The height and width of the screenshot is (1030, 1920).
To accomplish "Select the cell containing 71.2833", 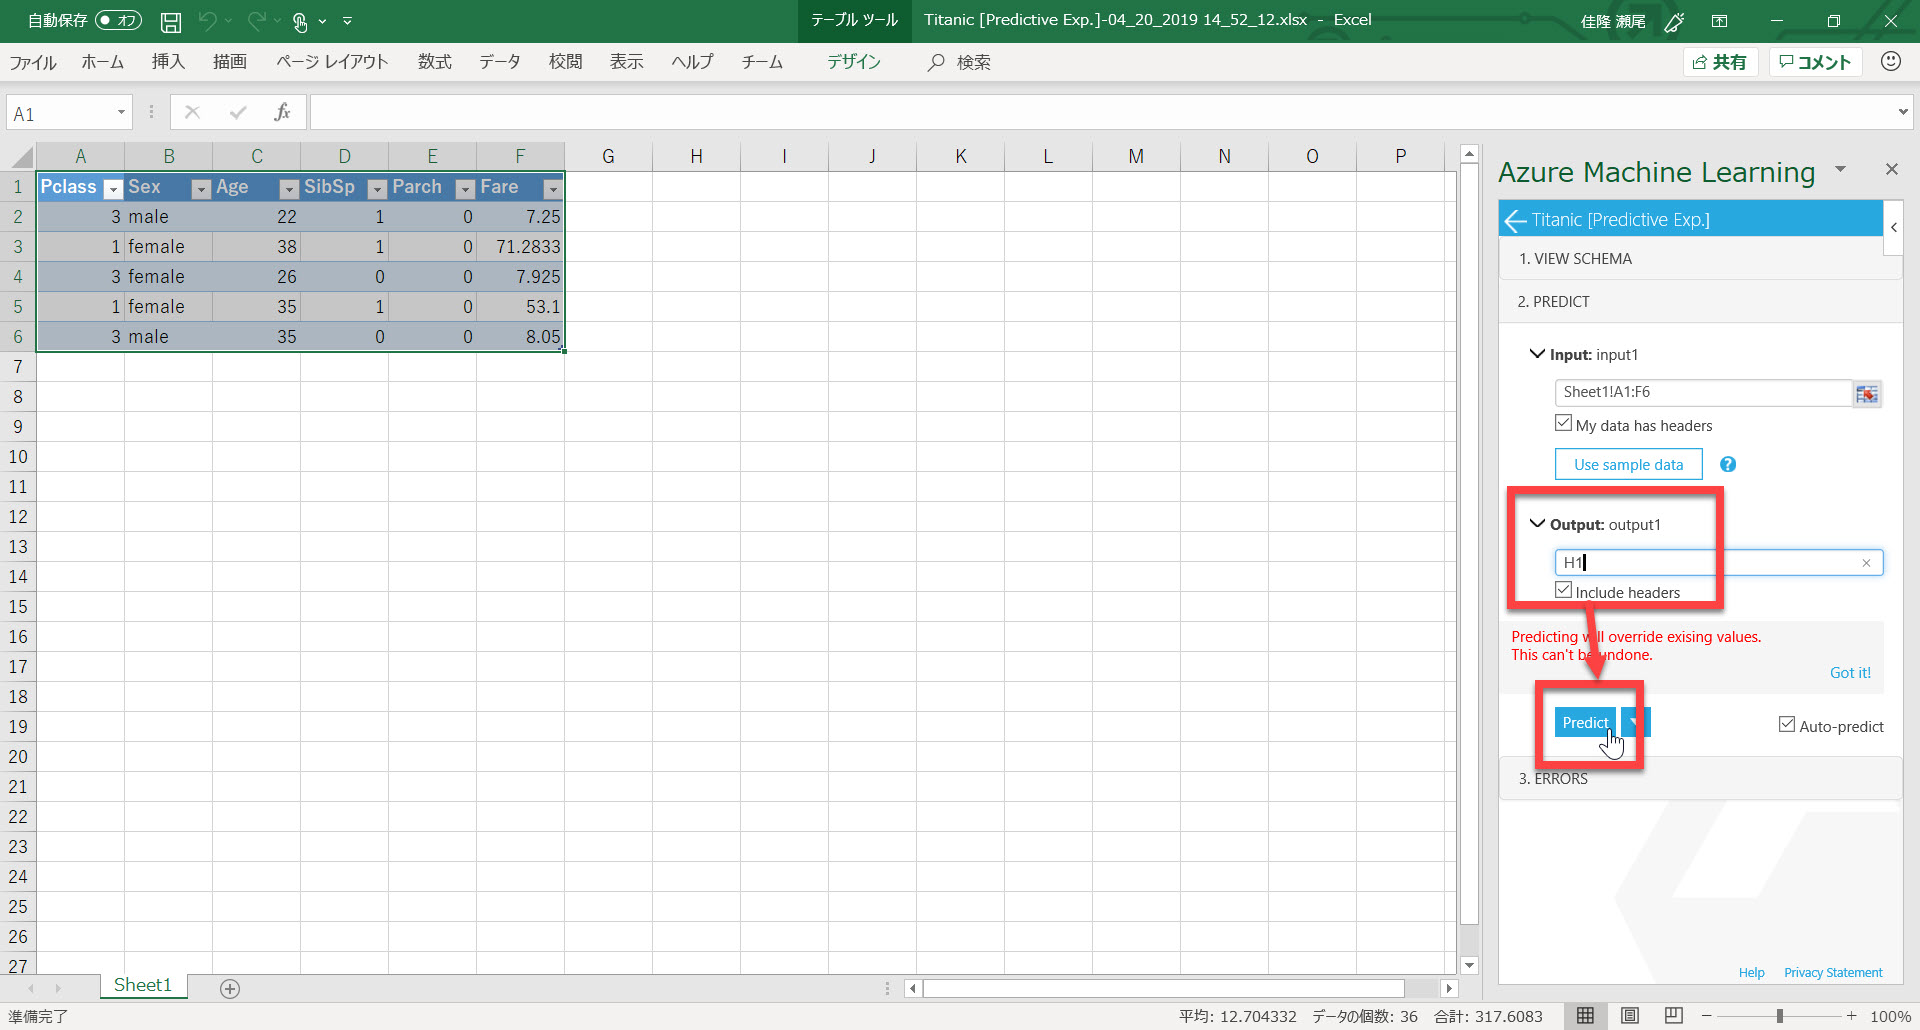I will (x=520, y=247).
